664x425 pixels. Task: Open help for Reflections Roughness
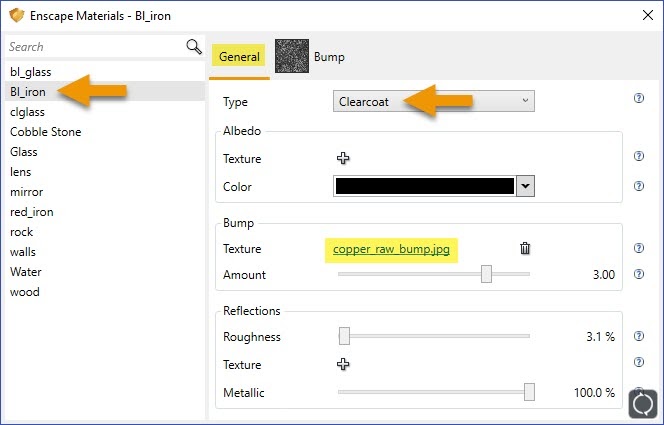(x=638, y=337)
